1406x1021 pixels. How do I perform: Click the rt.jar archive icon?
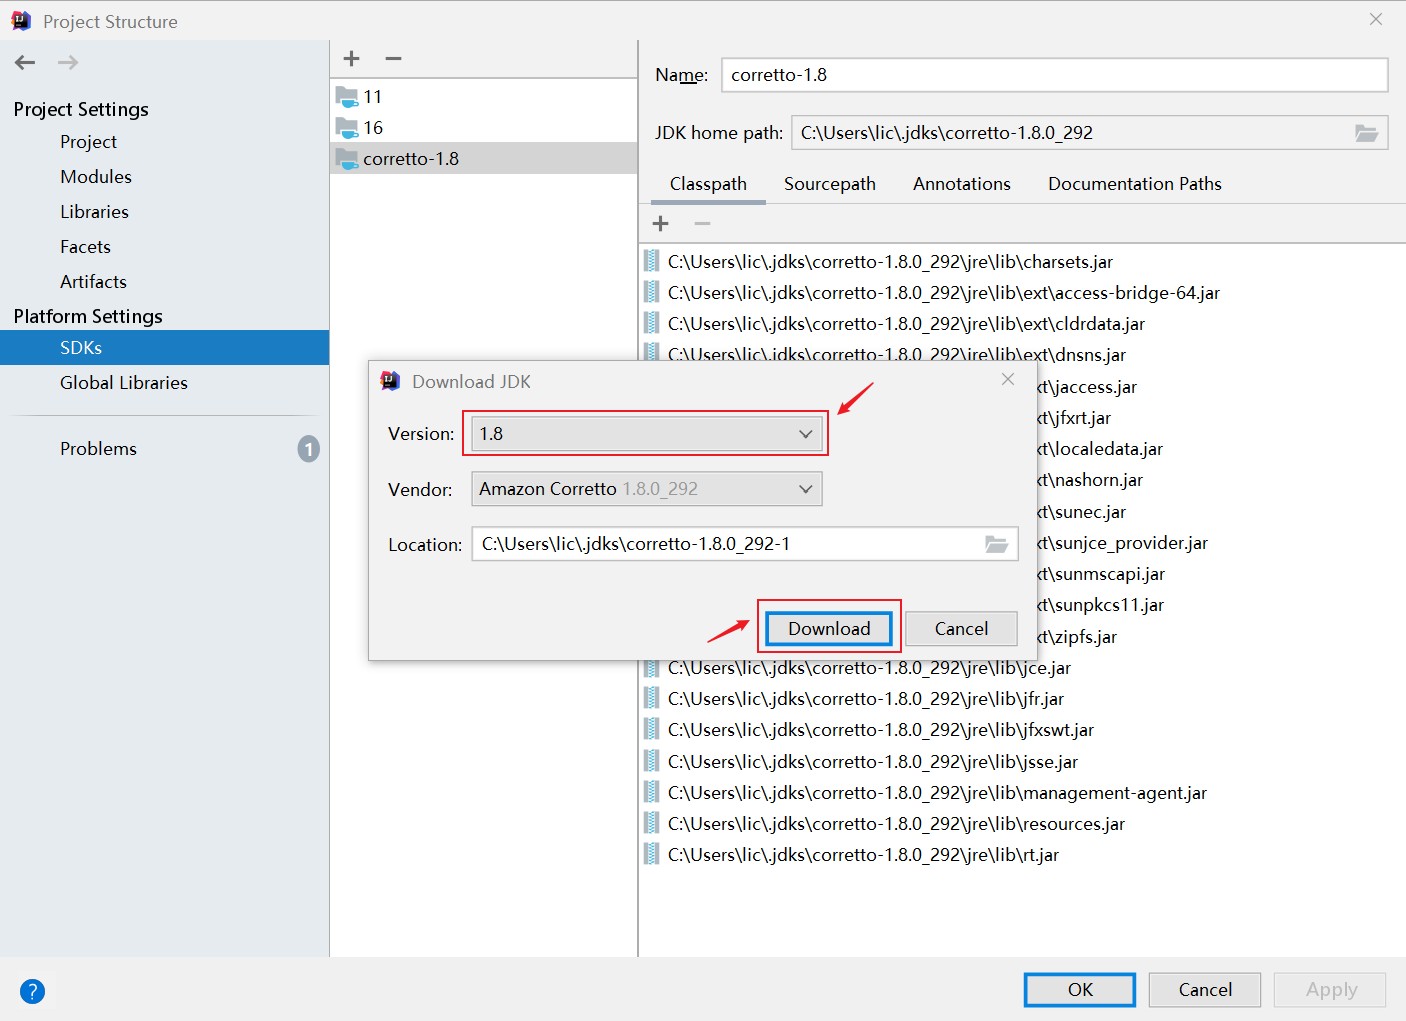point(652,854)
